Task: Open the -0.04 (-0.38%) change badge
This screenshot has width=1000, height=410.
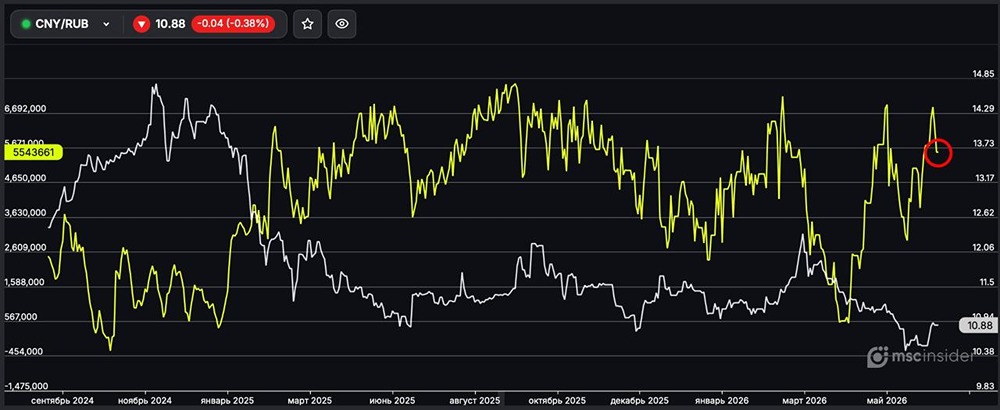Action: (x=233, y=24)
